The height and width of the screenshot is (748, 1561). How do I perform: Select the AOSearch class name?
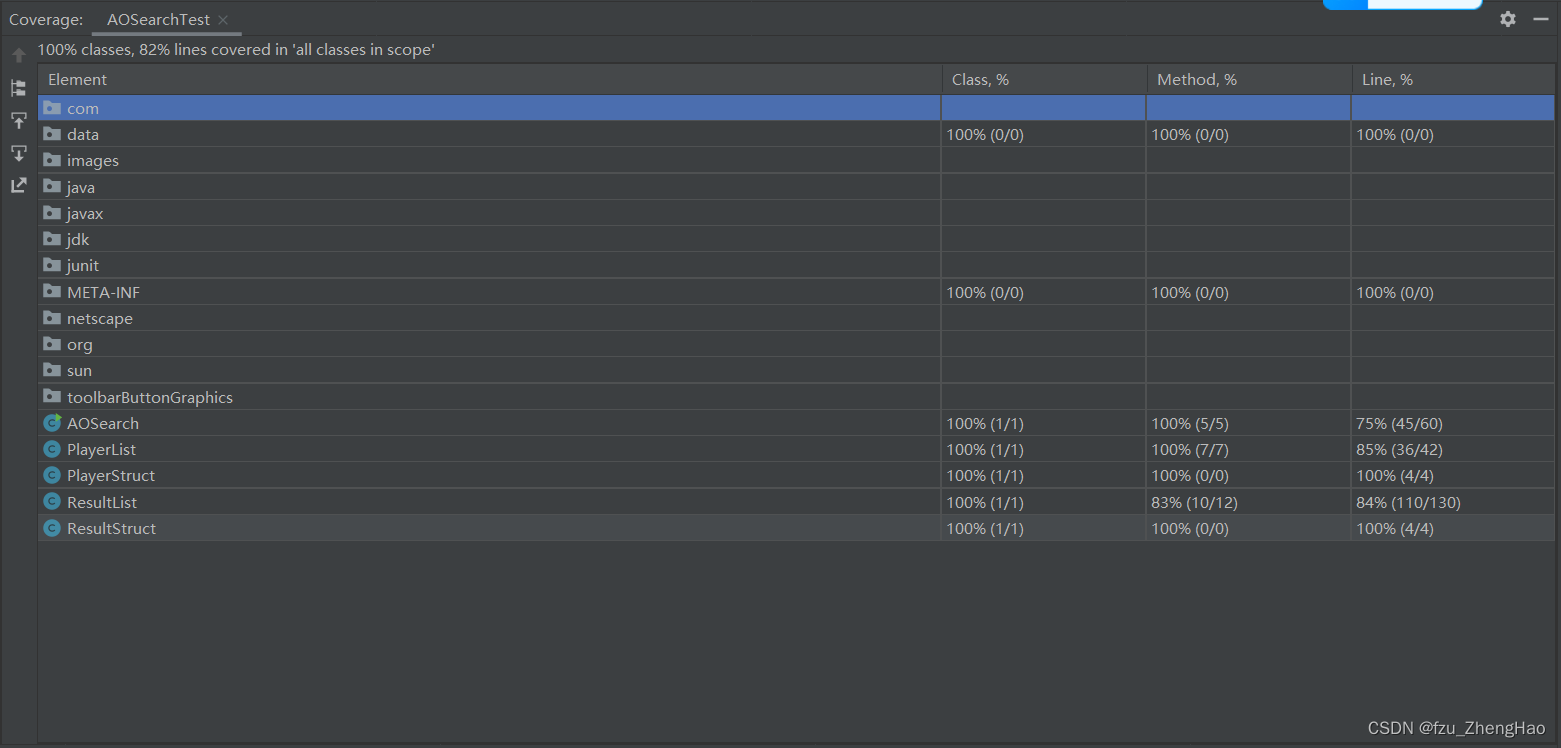click(103, 423)
